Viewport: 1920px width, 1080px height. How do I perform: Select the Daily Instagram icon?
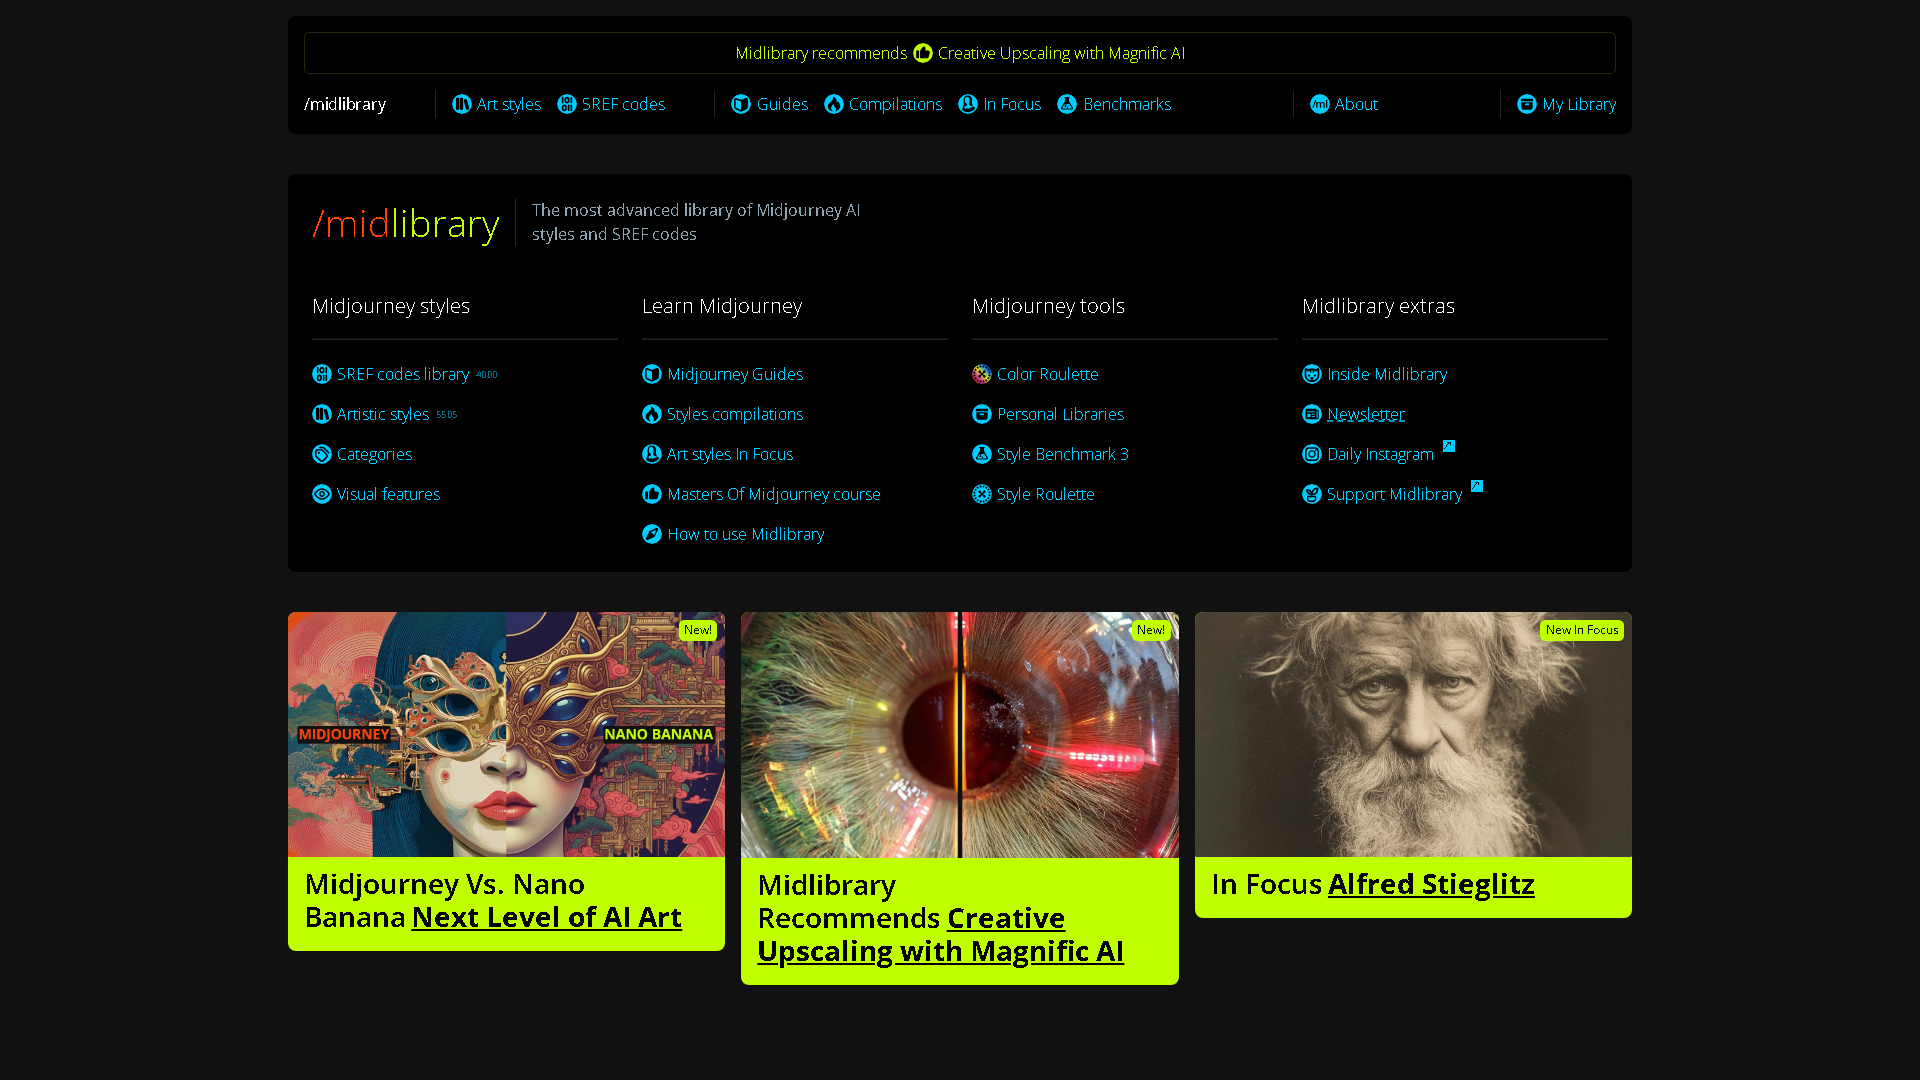[x=1312, y=454]
